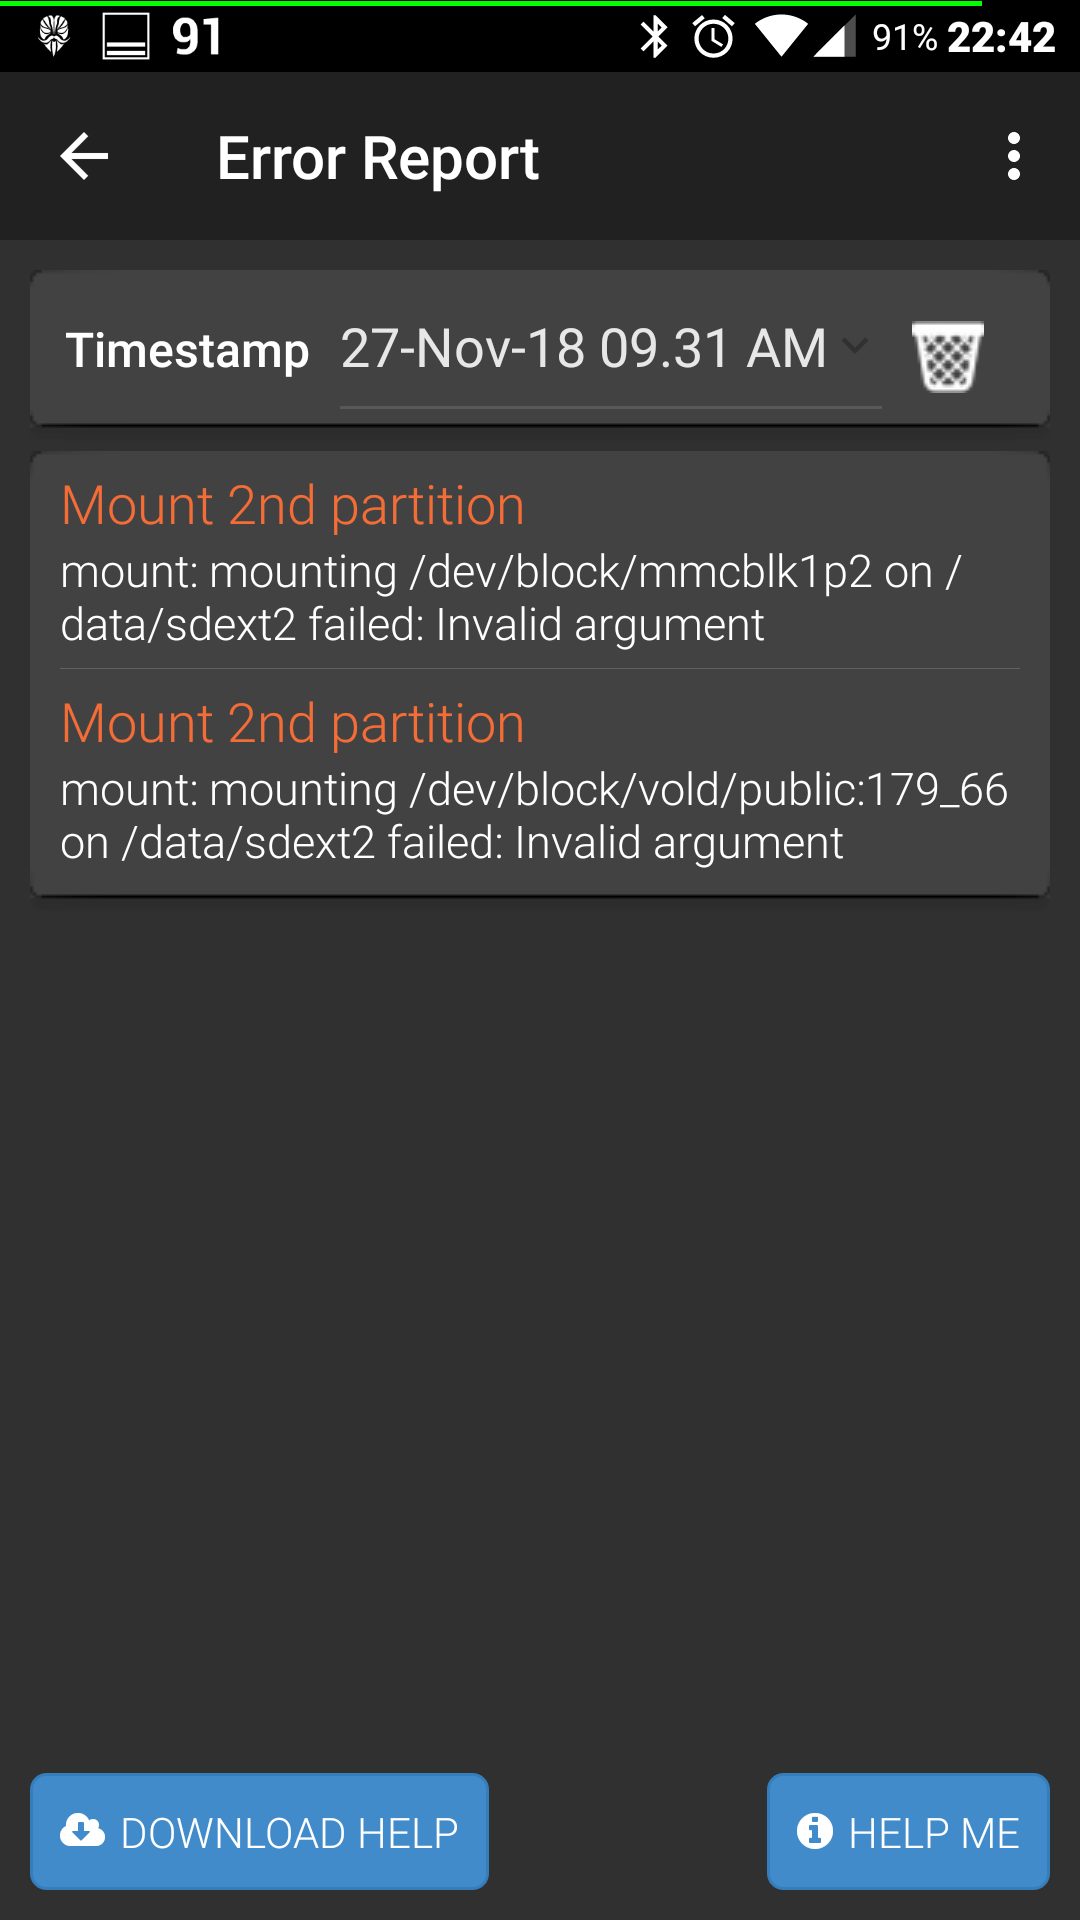Click the info icon on HELP ME
Image resolution: width=1080 pixels, height=1920 pixels.
(x=815, y=1830)
